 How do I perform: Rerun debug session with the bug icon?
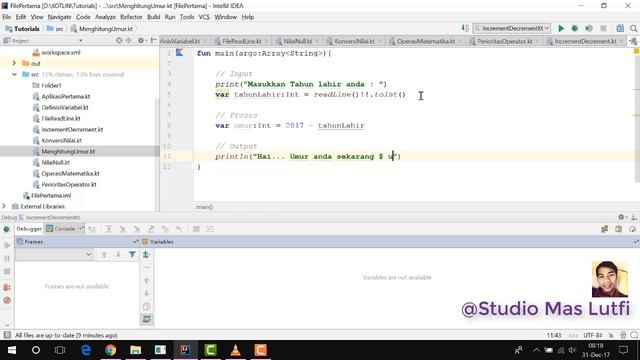pyautogui.click(x=7, y=229)
